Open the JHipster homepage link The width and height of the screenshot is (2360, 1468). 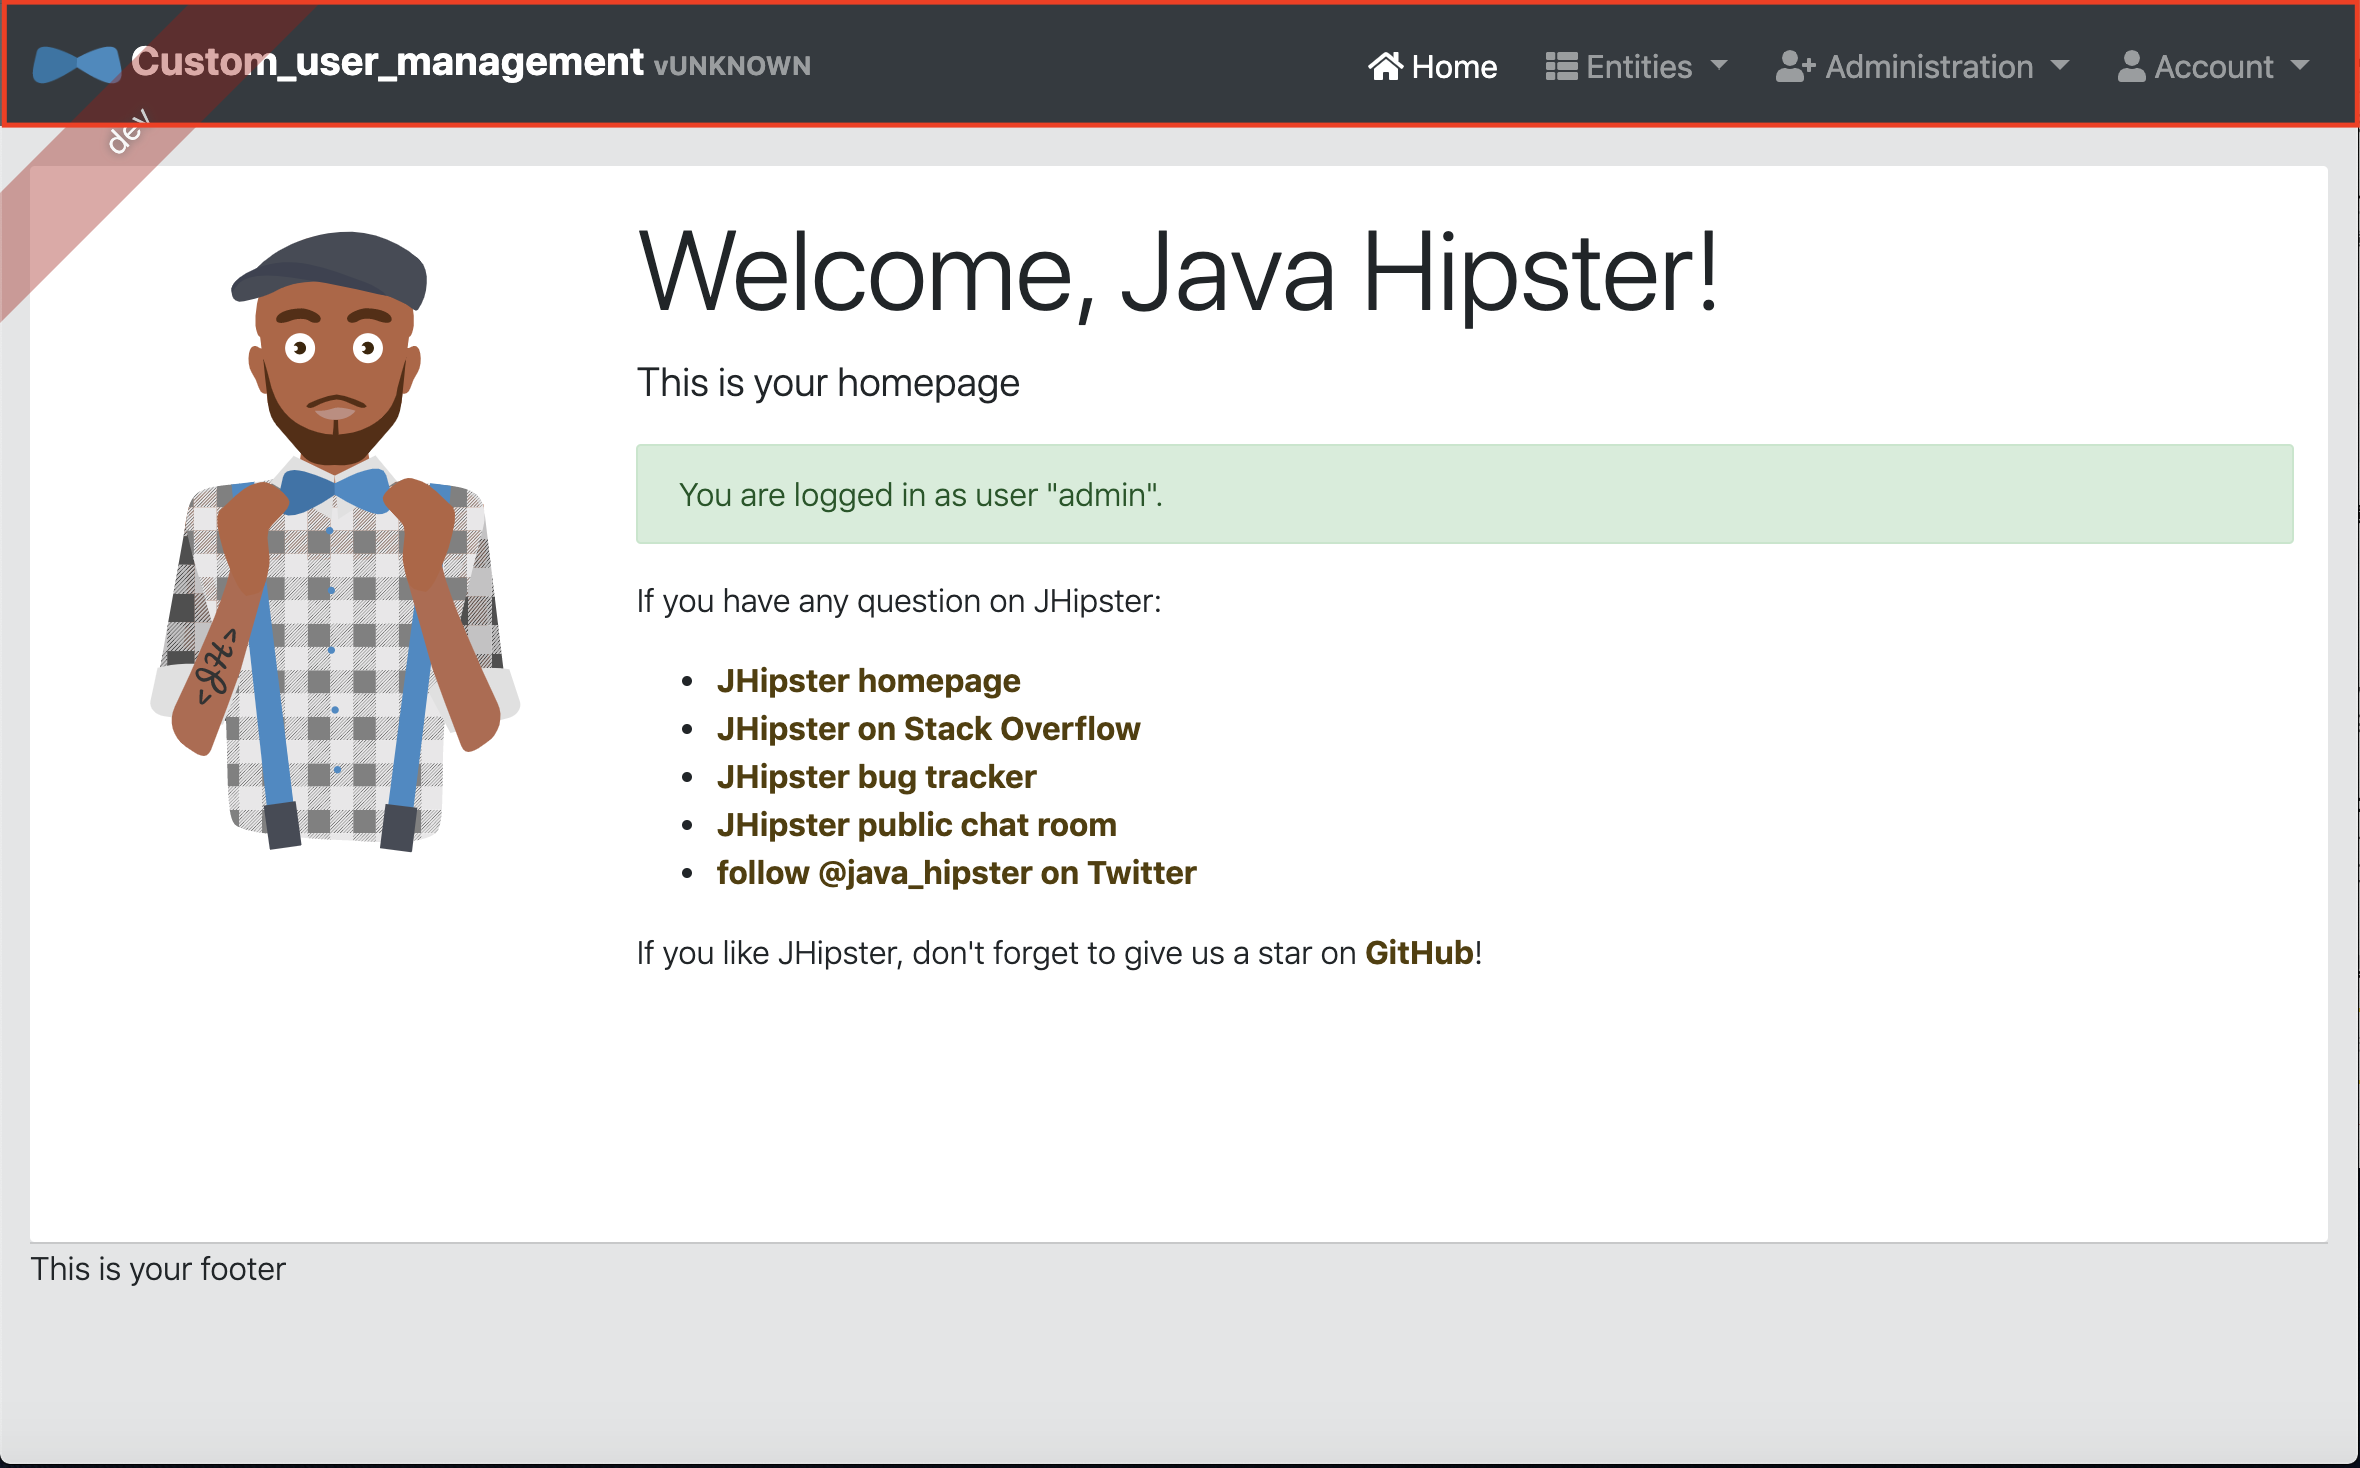pos(868,681)
